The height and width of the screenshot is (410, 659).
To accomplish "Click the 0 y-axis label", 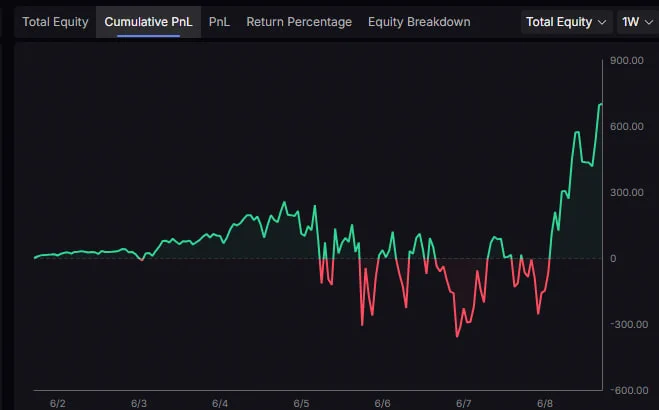I will [613, 259].
